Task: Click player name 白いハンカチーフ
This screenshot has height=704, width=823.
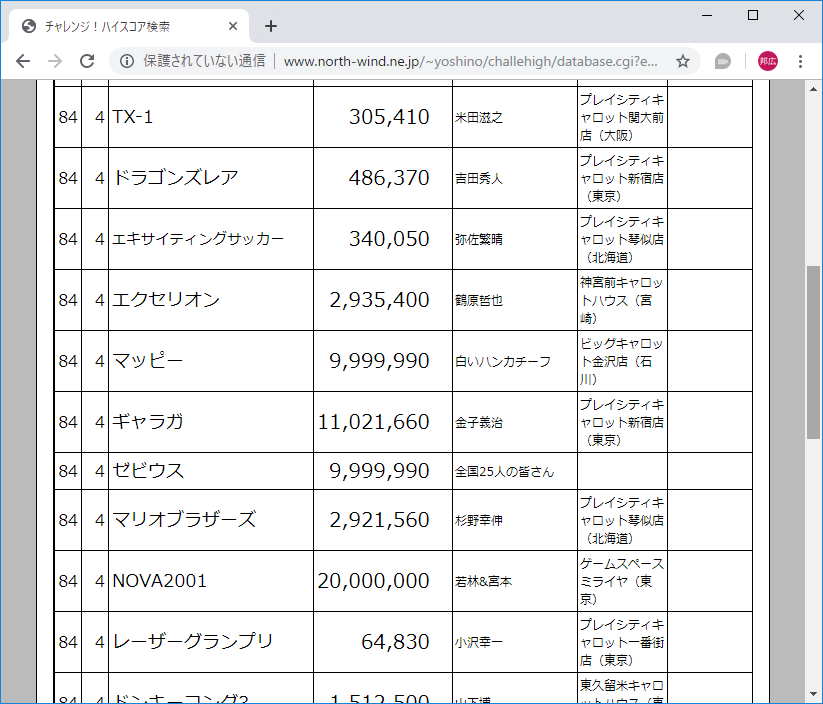Action: (x=502, y=361)
